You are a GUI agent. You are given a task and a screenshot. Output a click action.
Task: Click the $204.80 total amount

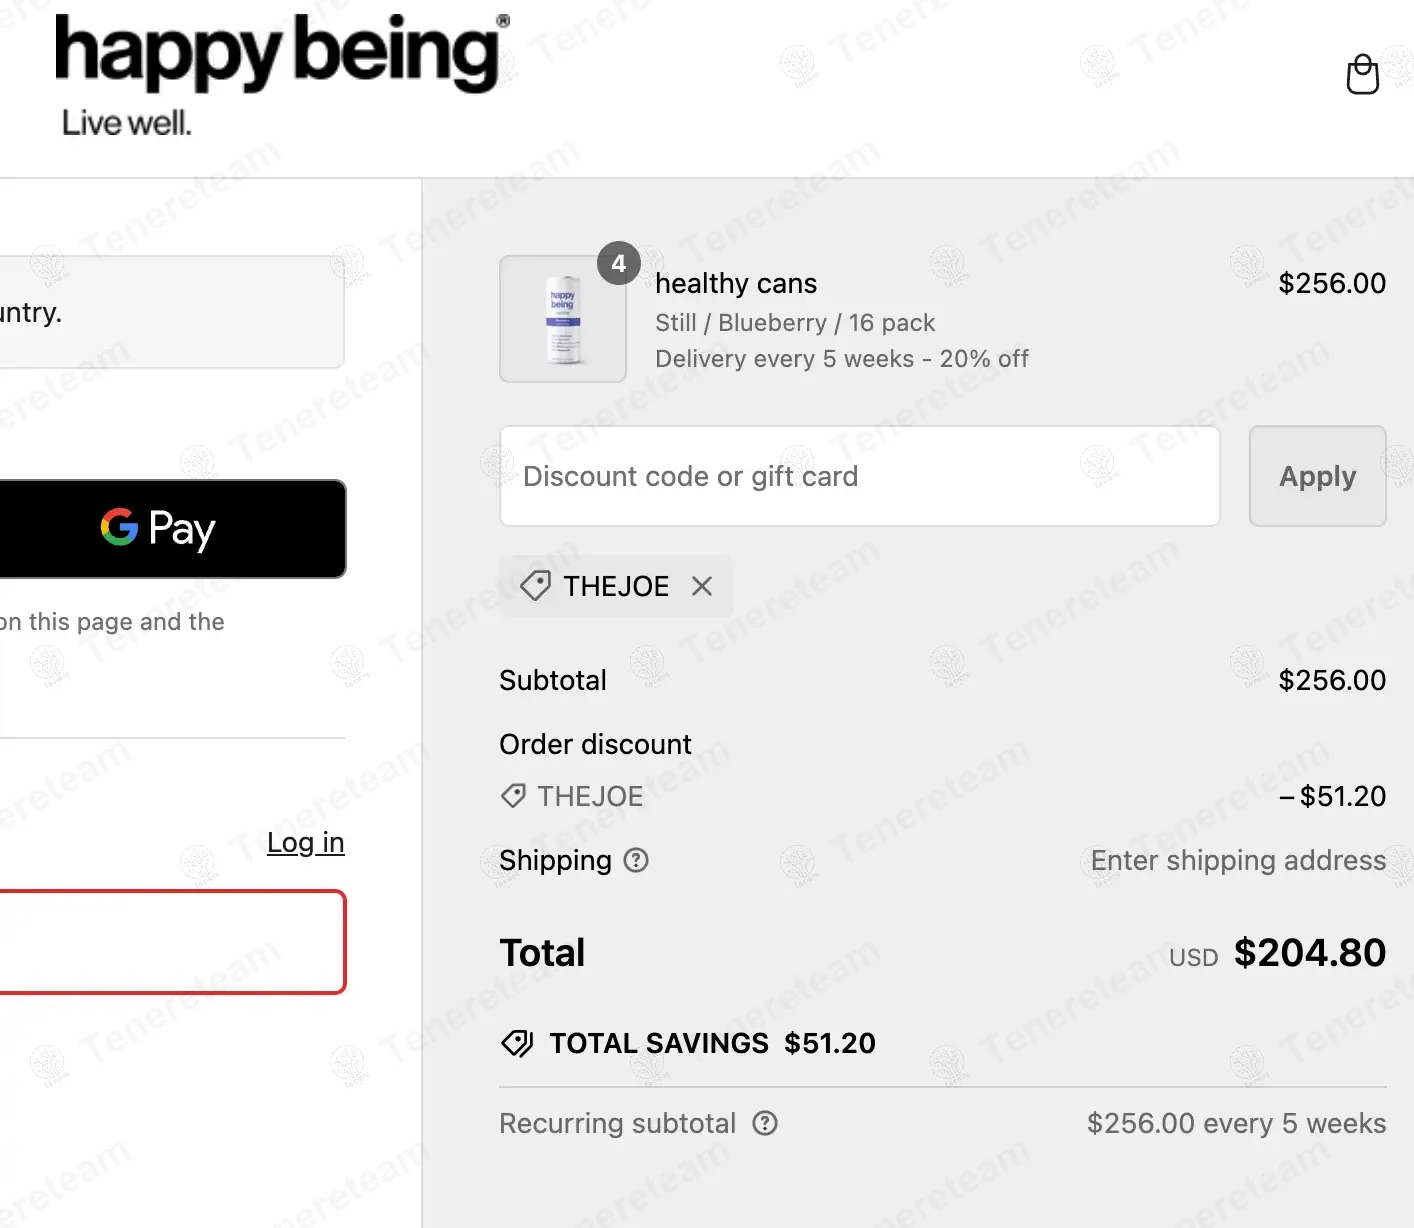coord(1309,953)
